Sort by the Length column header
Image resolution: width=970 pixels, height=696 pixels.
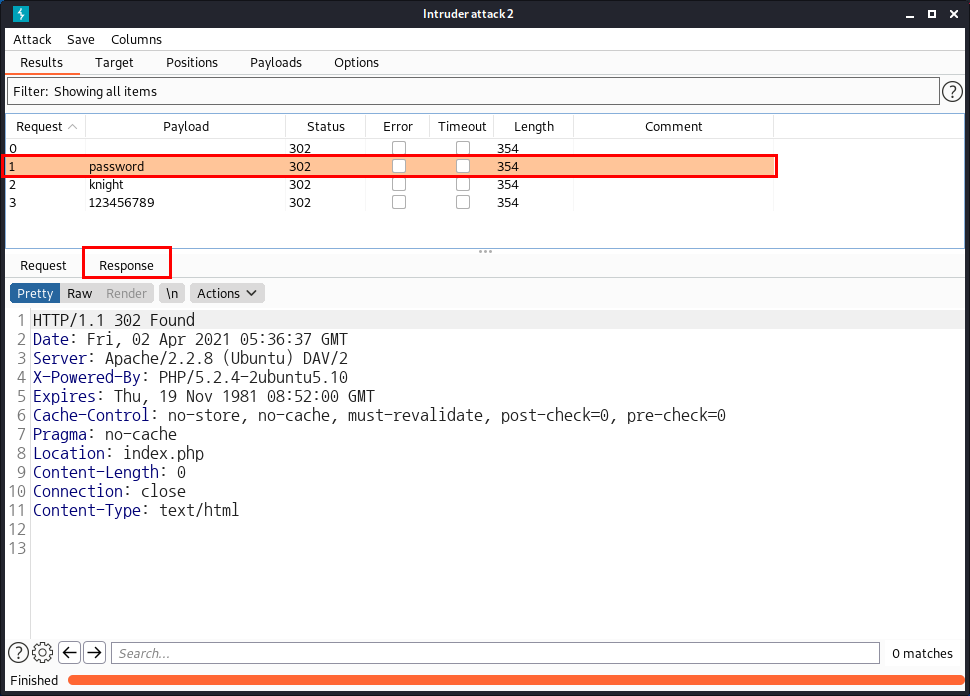point(534,126)
